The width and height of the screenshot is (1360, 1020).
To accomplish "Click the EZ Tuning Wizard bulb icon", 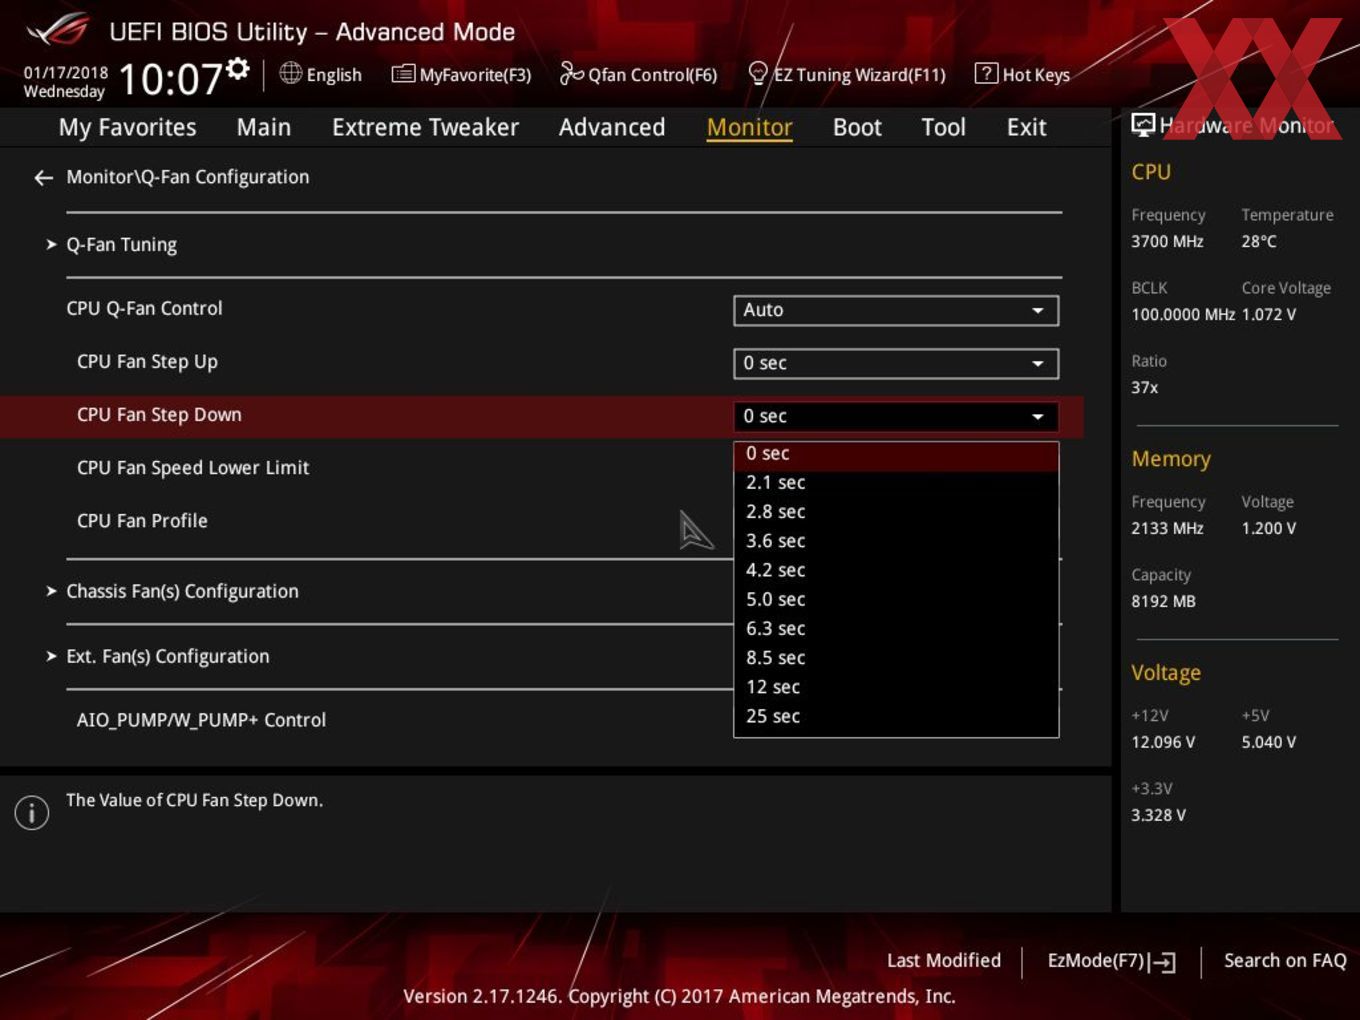I will (758, 73).
